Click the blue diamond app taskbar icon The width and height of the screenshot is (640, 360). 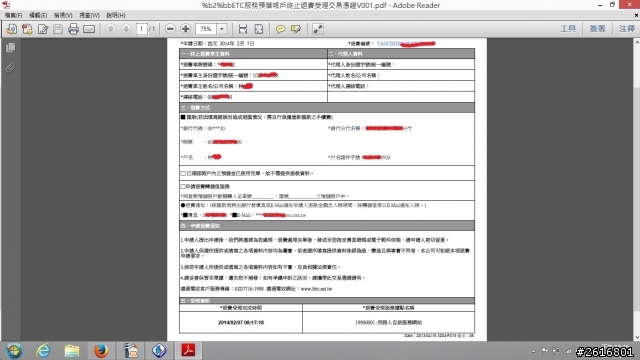159,351
